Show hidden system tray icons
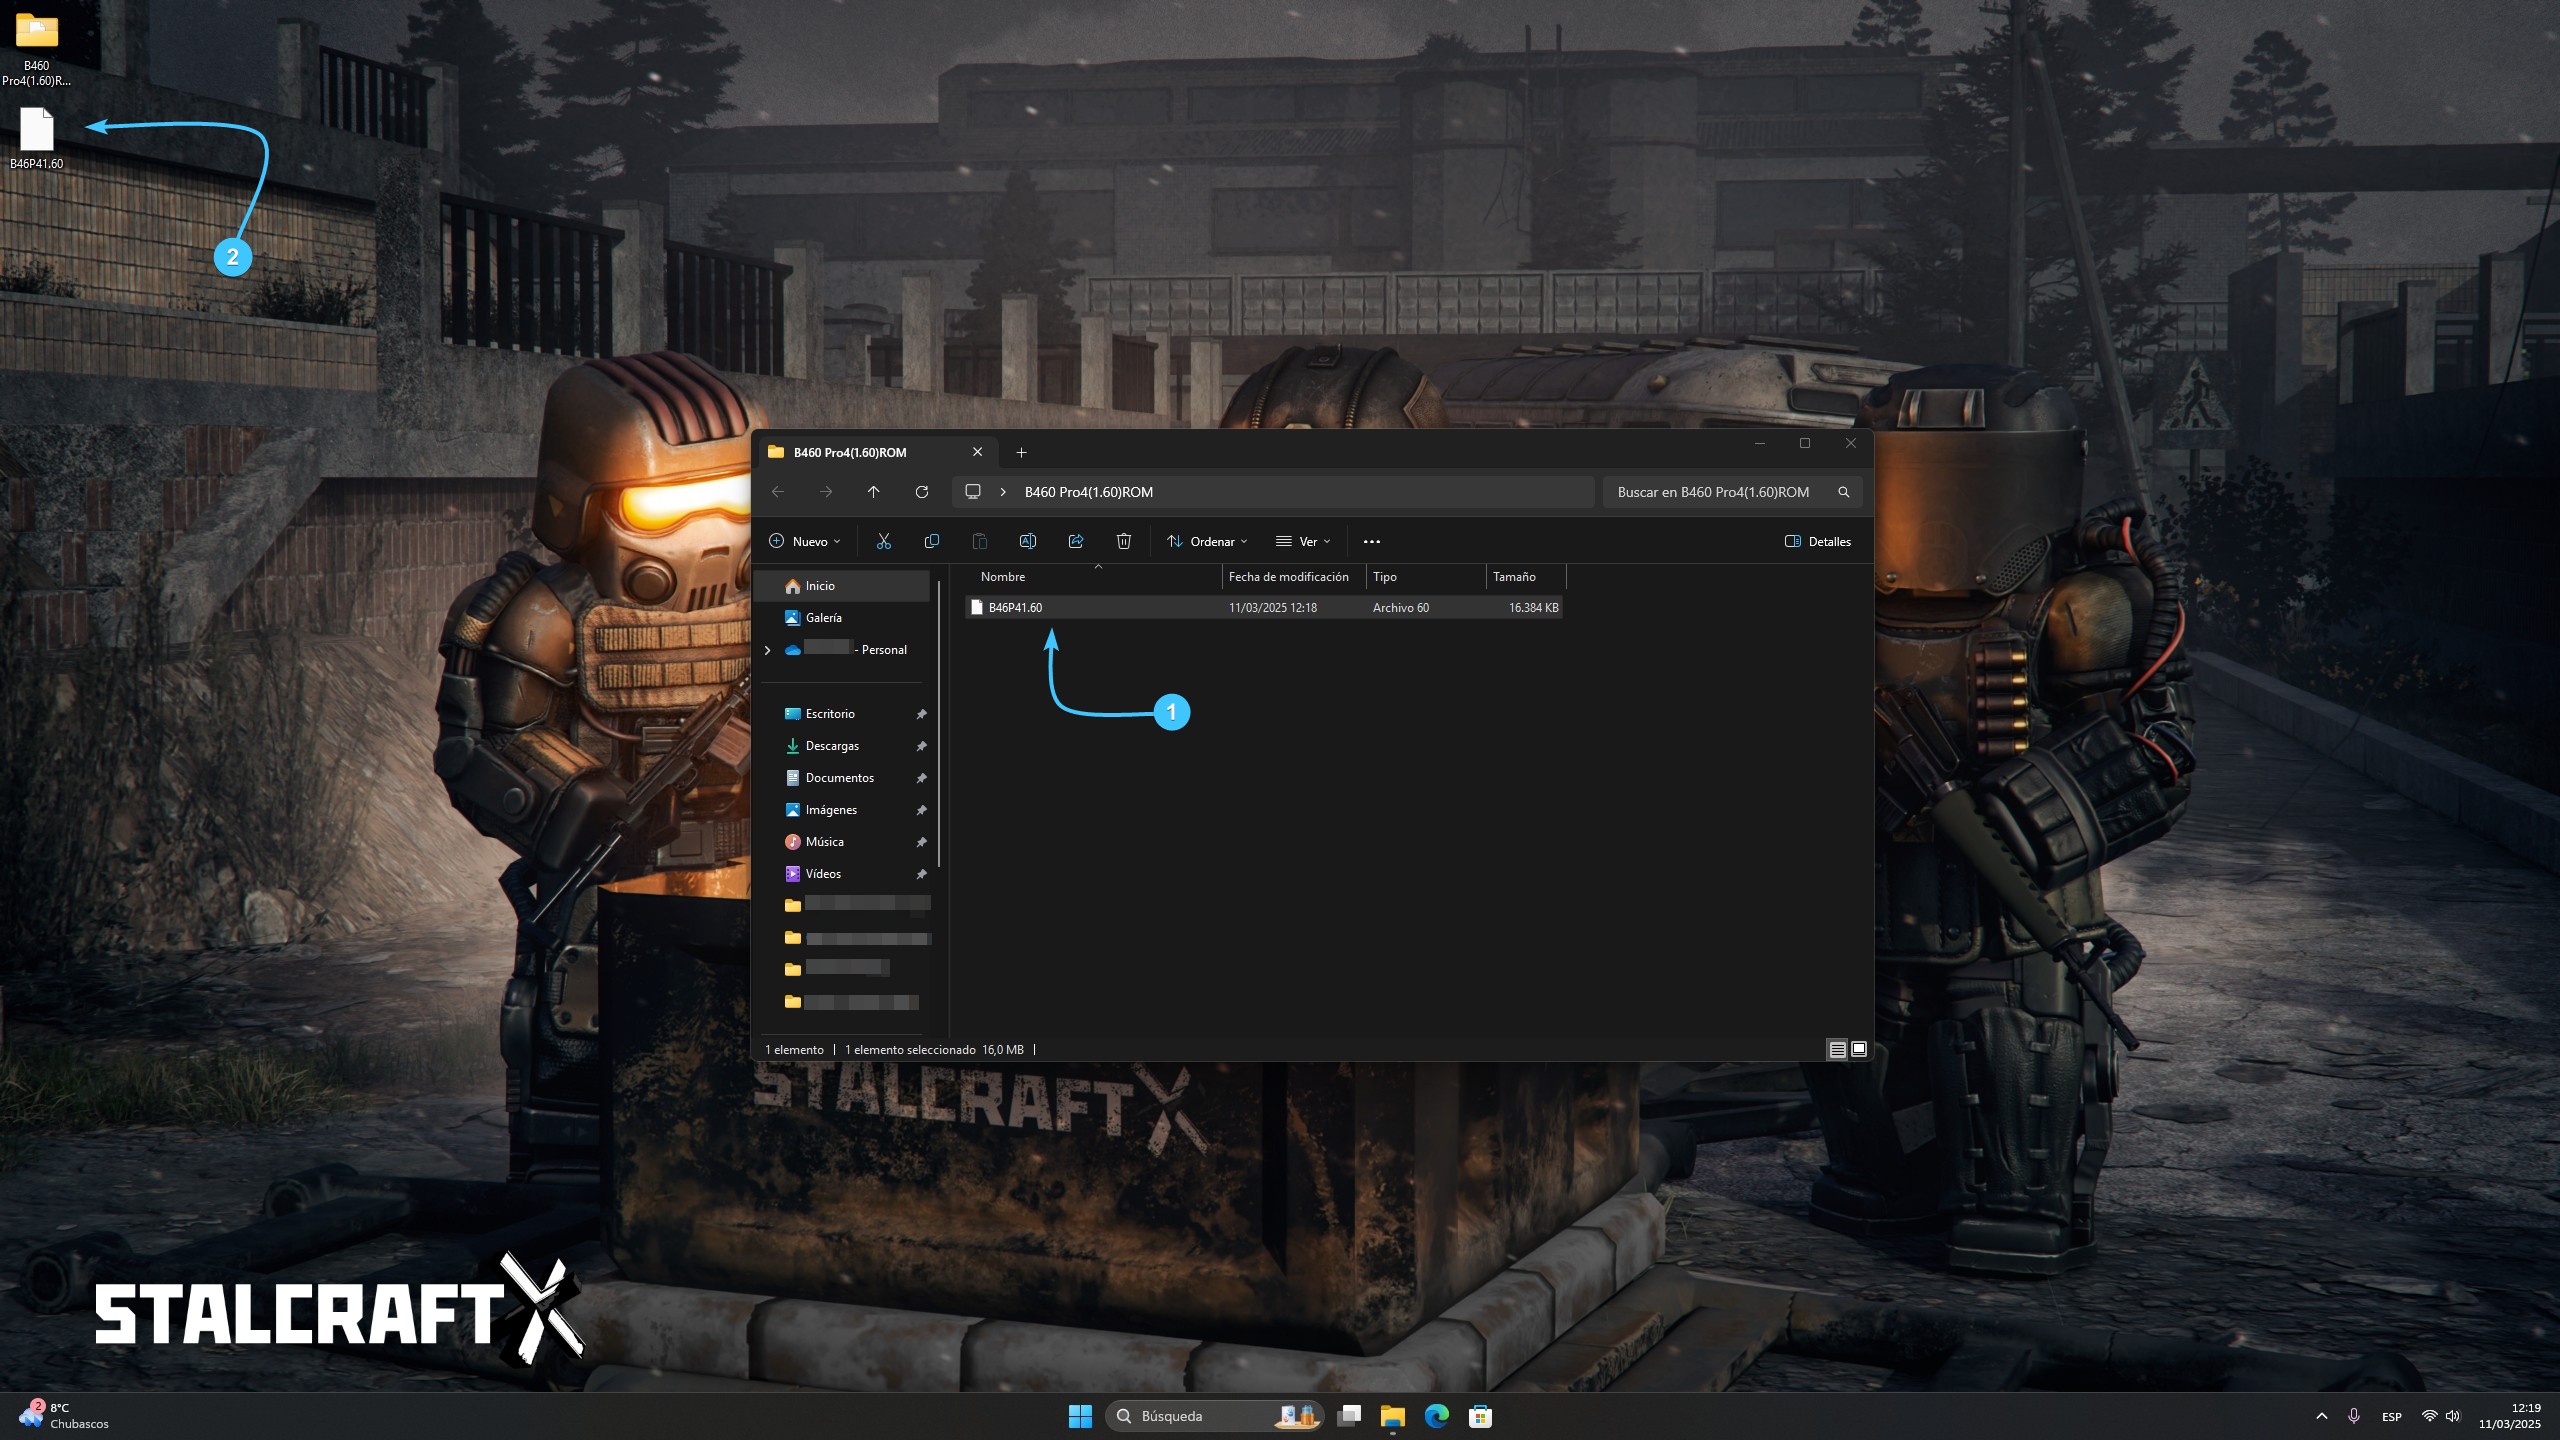Viewport: 2560px width, 1440px height. pyautogui.click(x=2322, y=1416)
